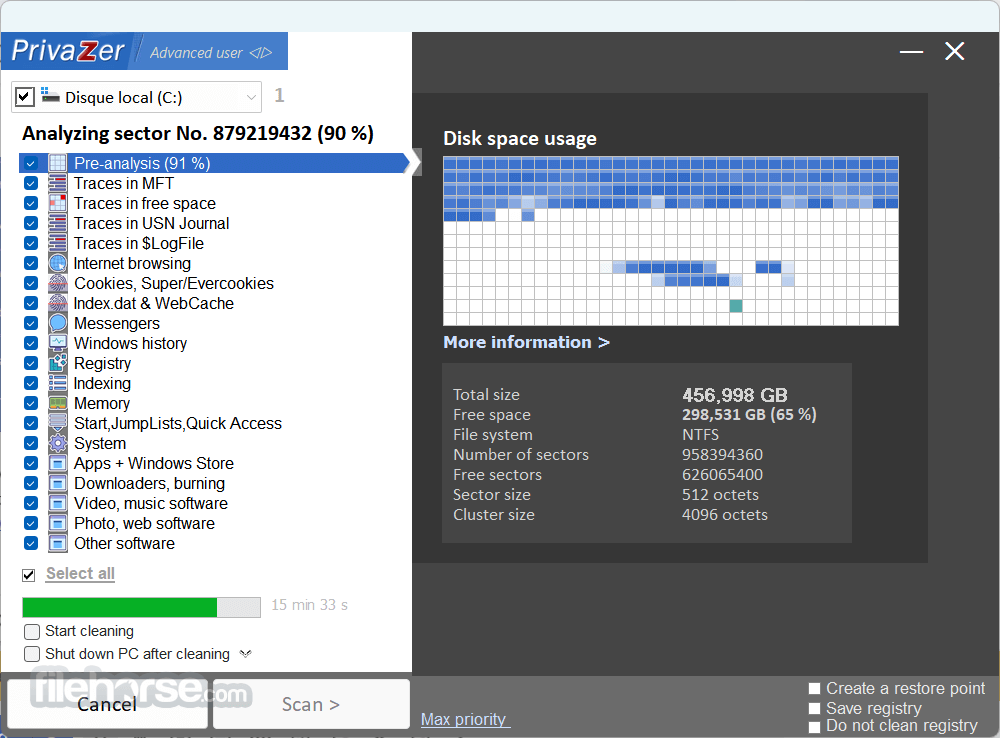Image resolution: width=1000 pixels, height=738 pixels.
Task: Click the Cookies fingerprint icon
Action: (57, 283)
